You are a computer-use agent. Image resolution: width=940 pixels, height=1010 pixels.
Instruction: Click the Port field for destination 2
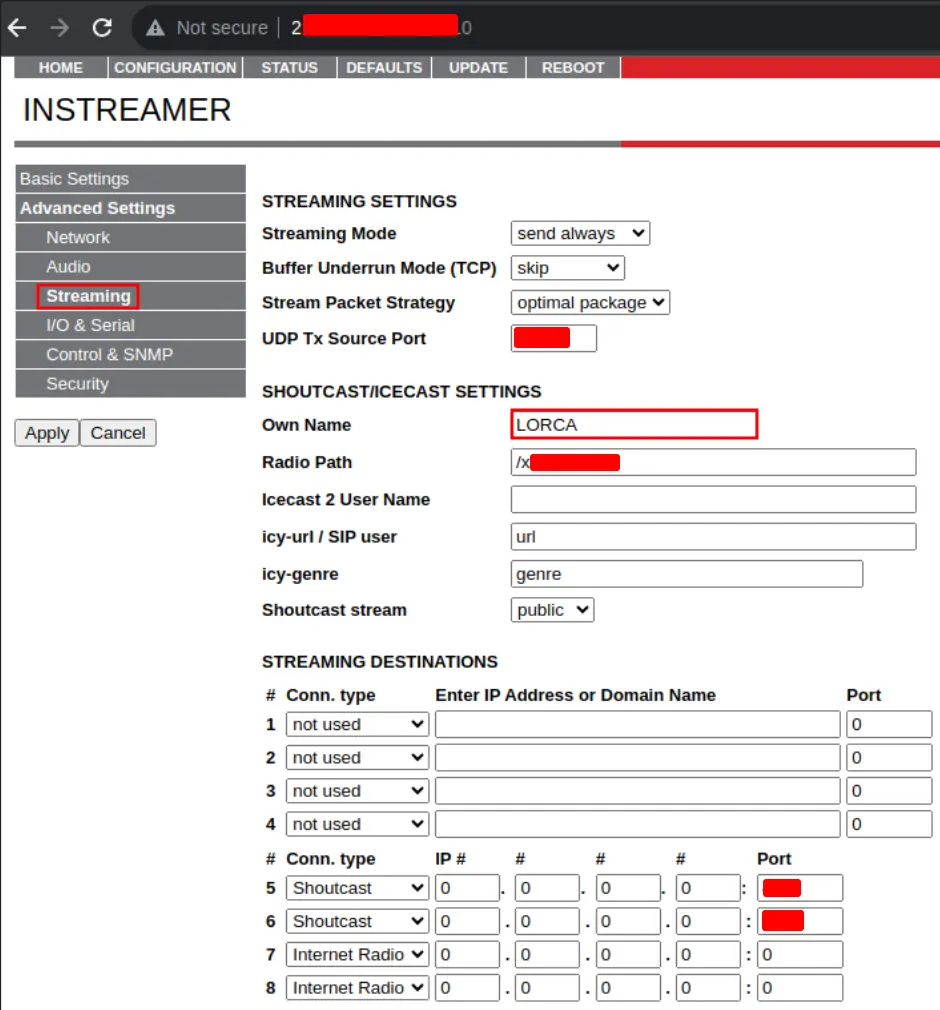coord(889,758)
